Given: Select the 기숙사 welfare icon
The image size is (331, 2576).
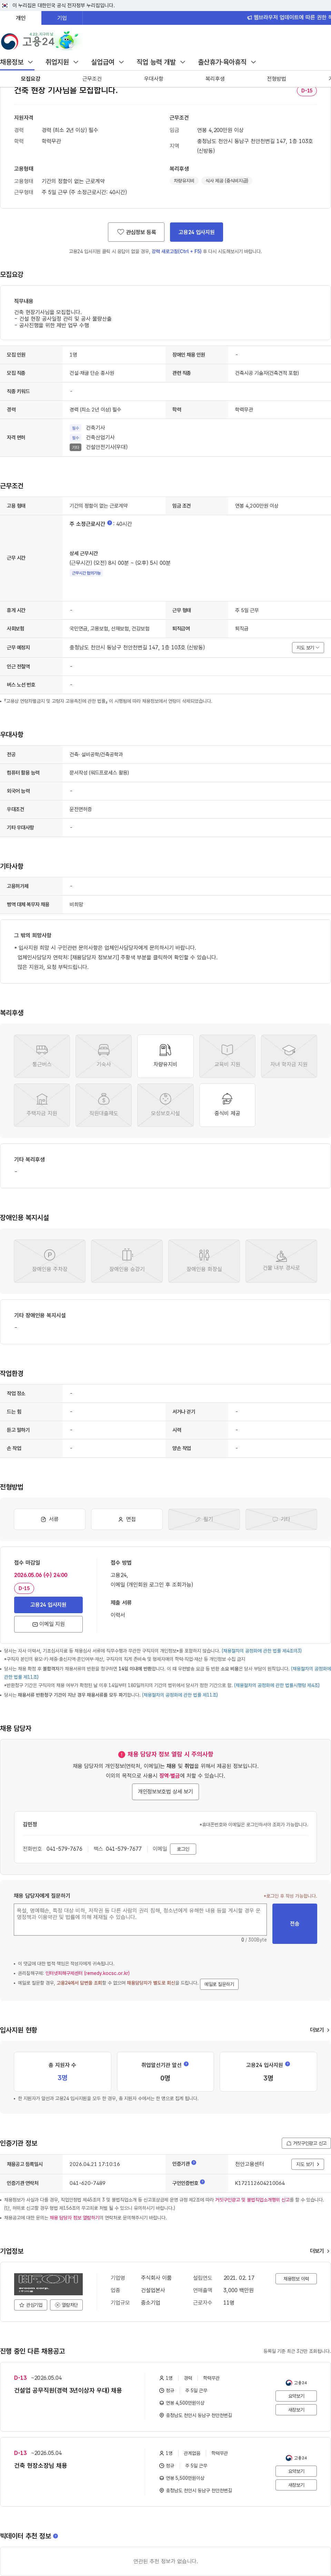Looking at the screenshot, I should [104, 1056].
